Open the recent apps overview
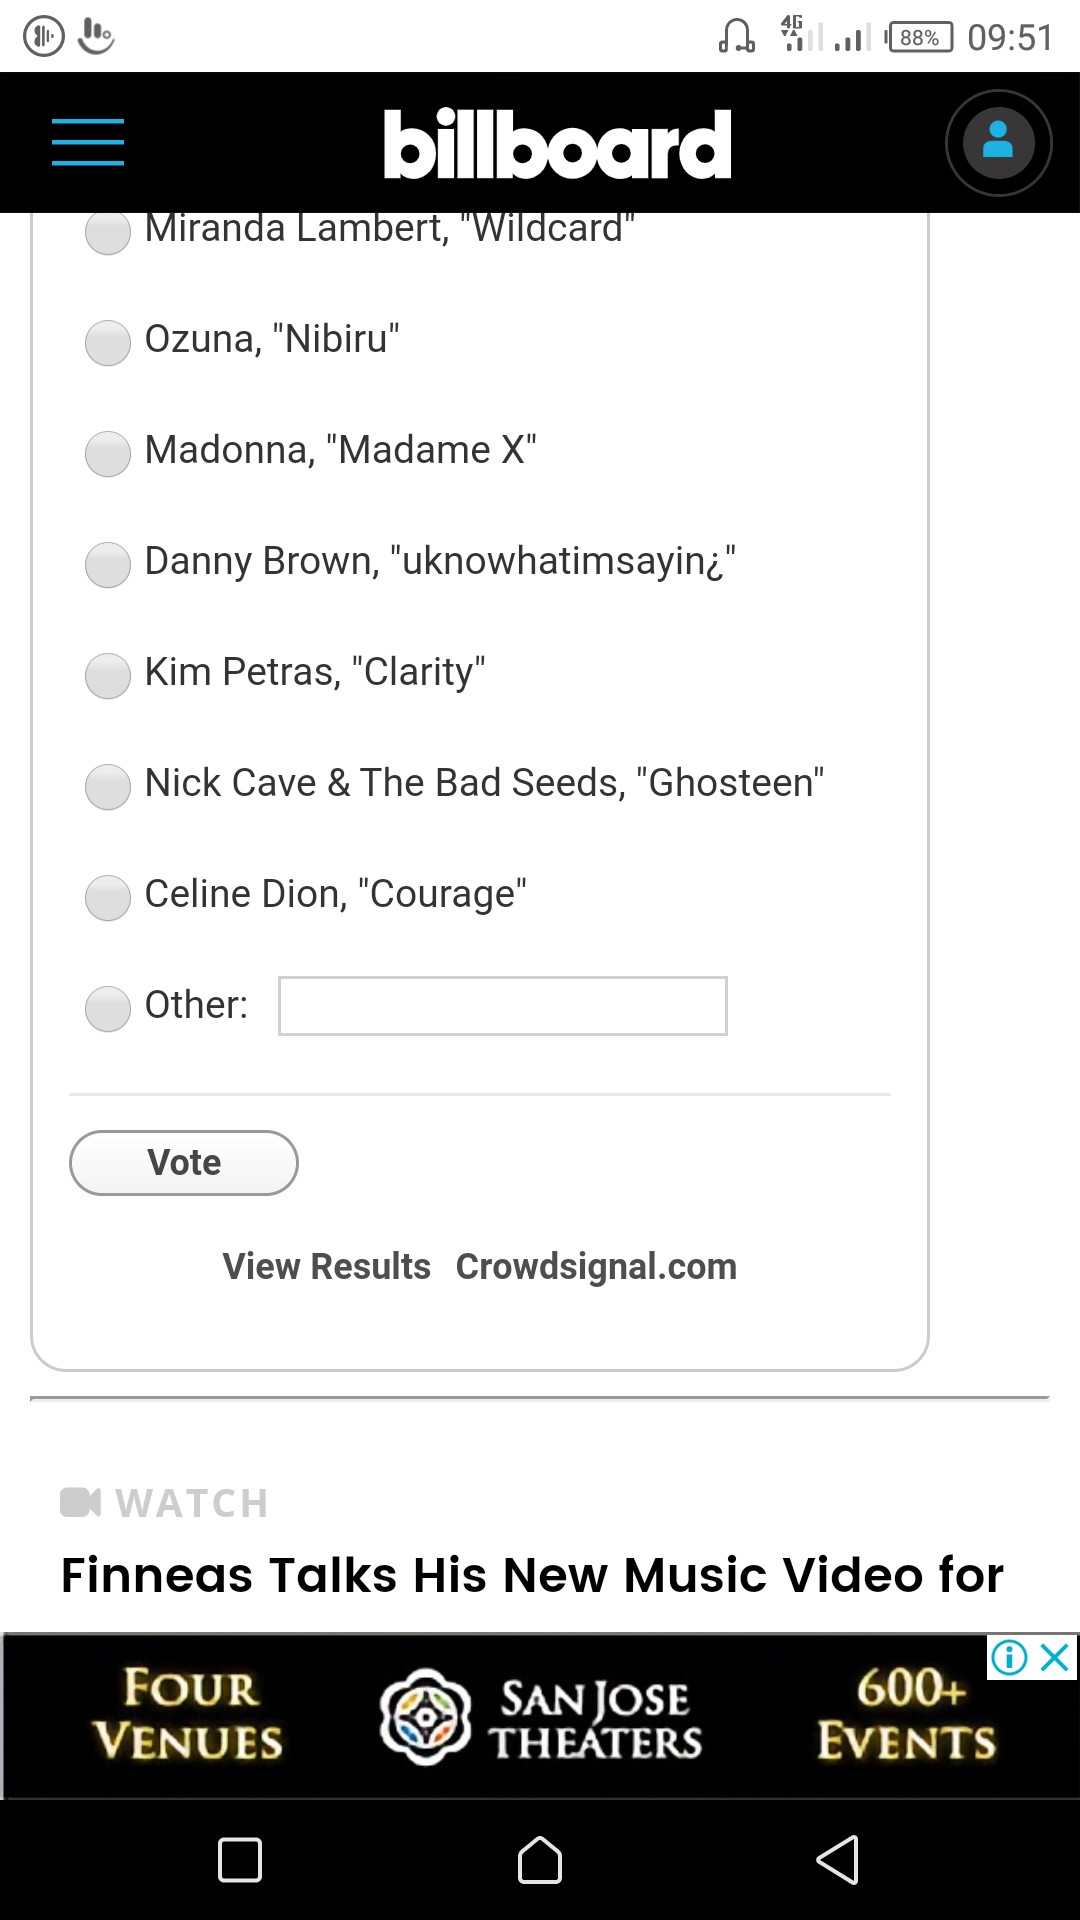Image resolution: width=1080 pixels, height=1920 pixels. tap(240, 1860)
